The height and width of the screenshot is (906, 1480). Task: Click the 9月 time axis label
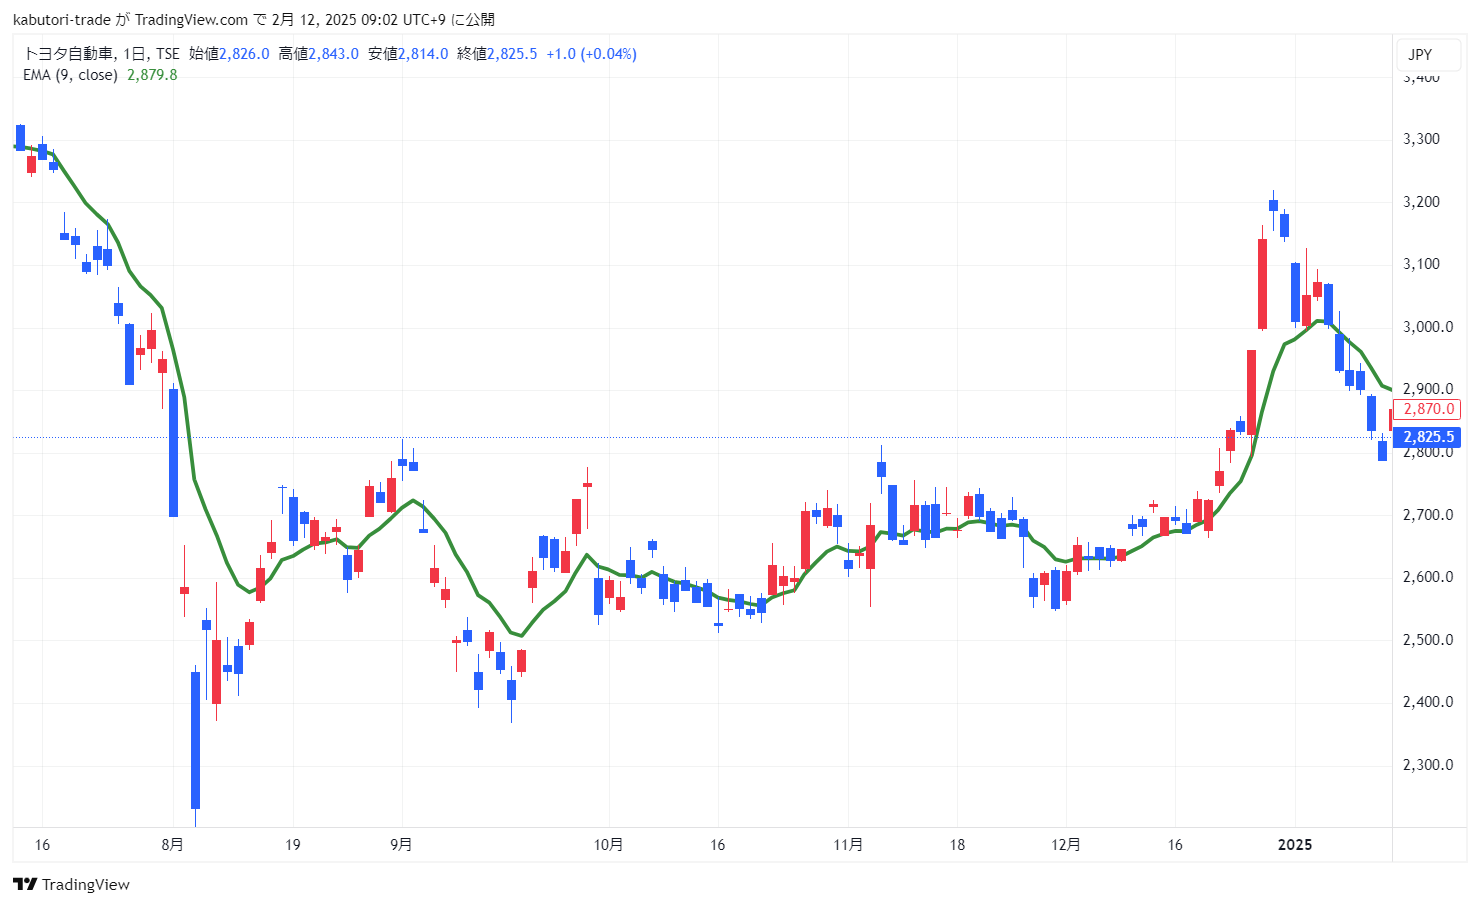[401, 845]
